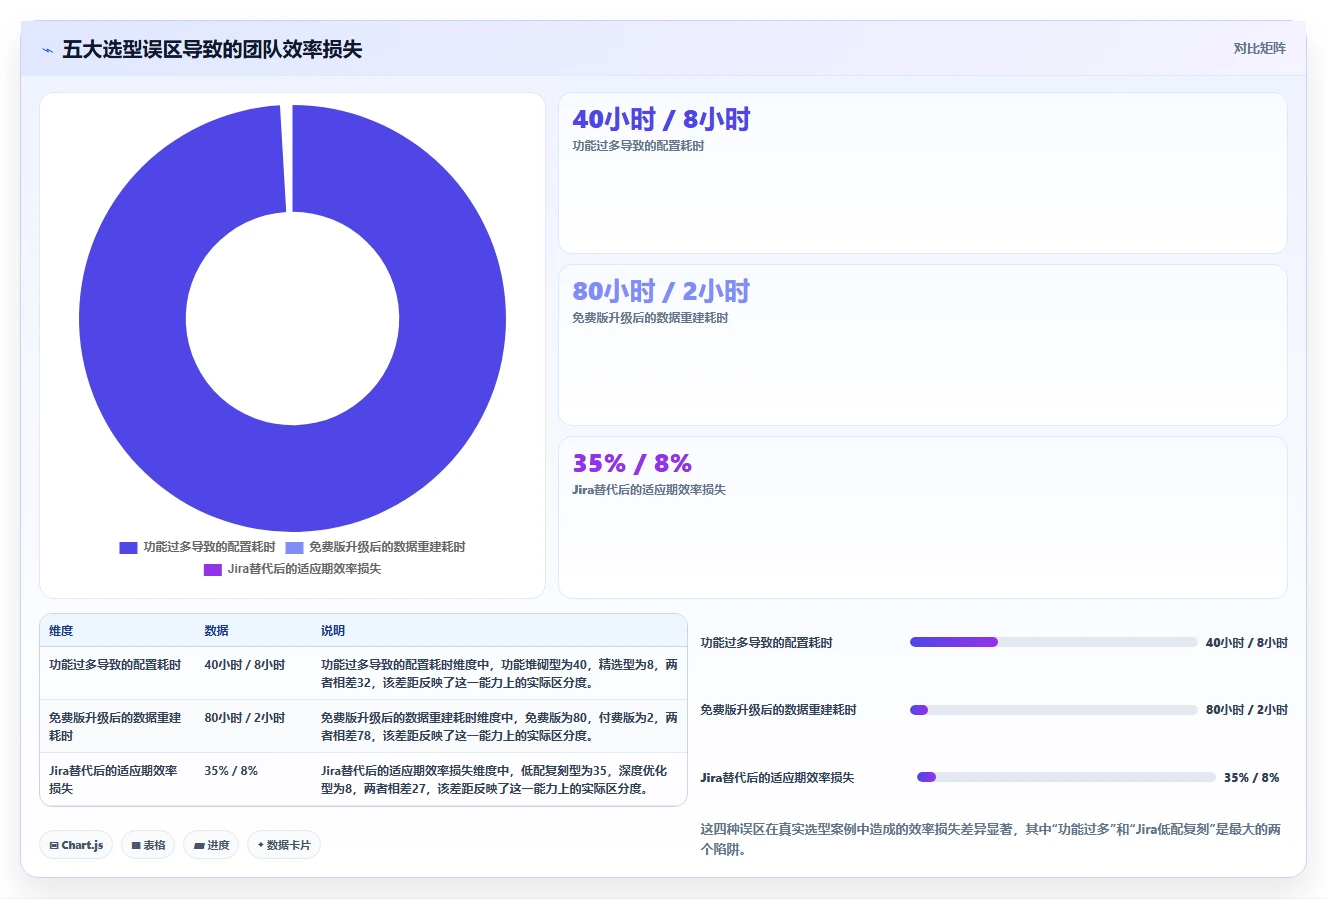This screenshot has height=899, width=1327.
Task: Click the 表格 tag chip
Action: [x=148, y=845]
